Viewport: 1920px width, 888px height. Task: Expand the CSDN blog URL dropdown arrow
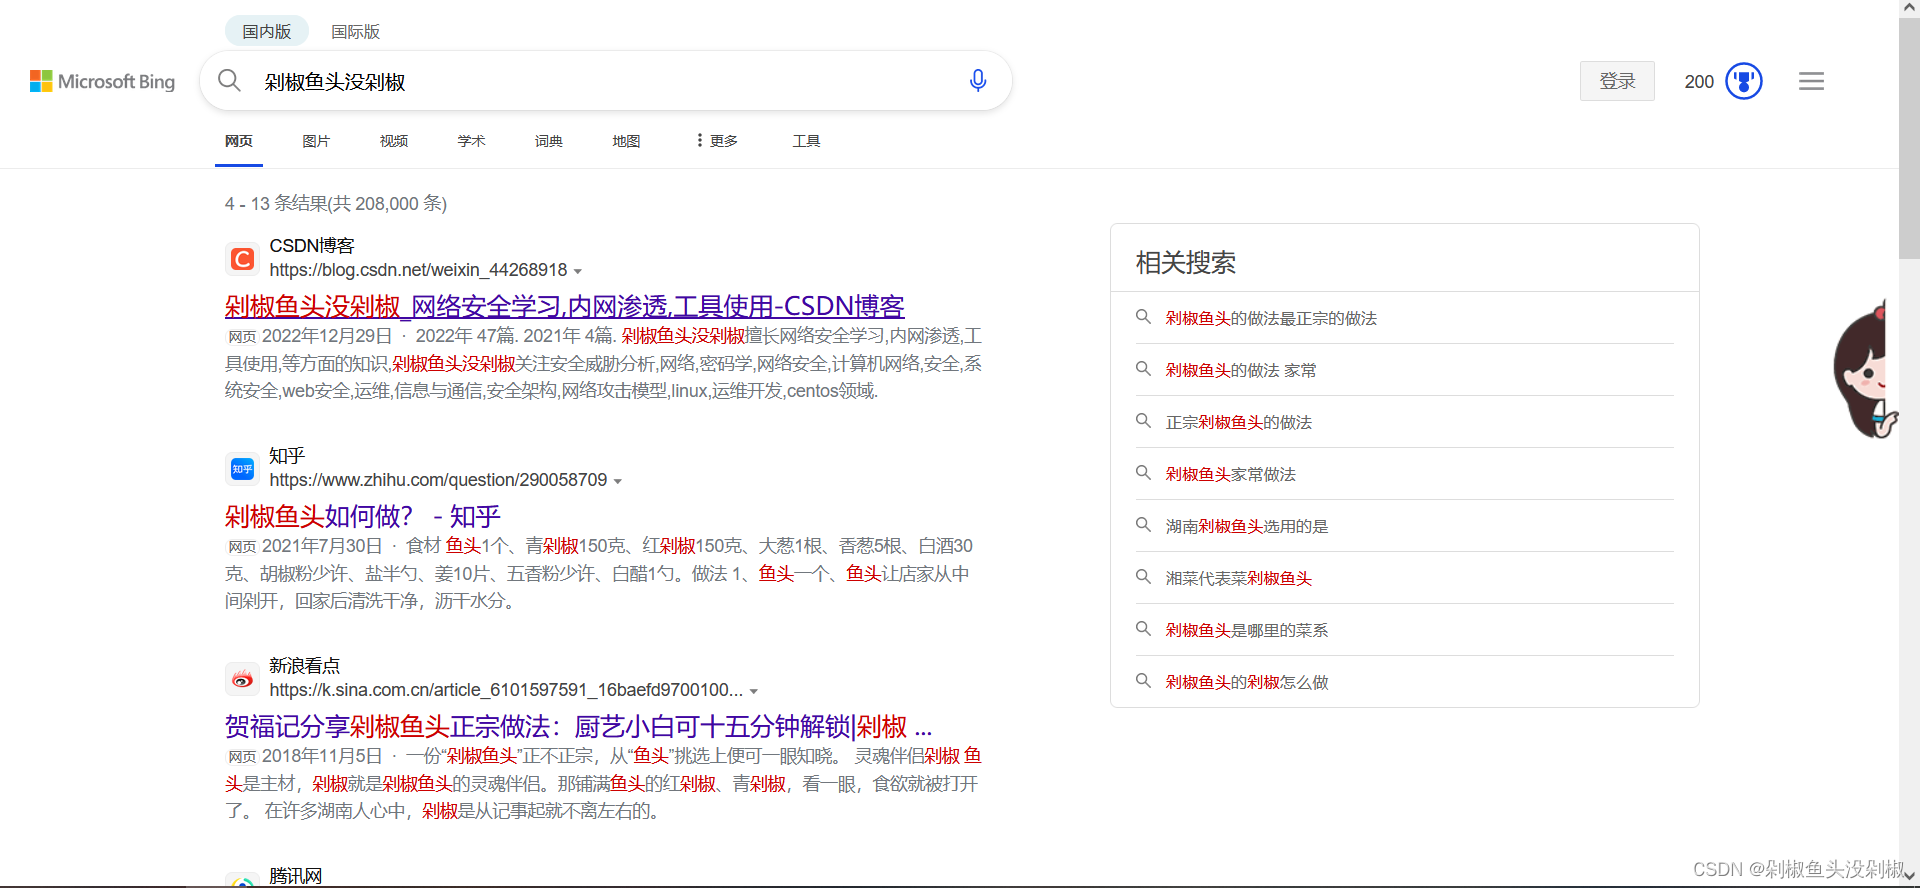pos(578,271)
